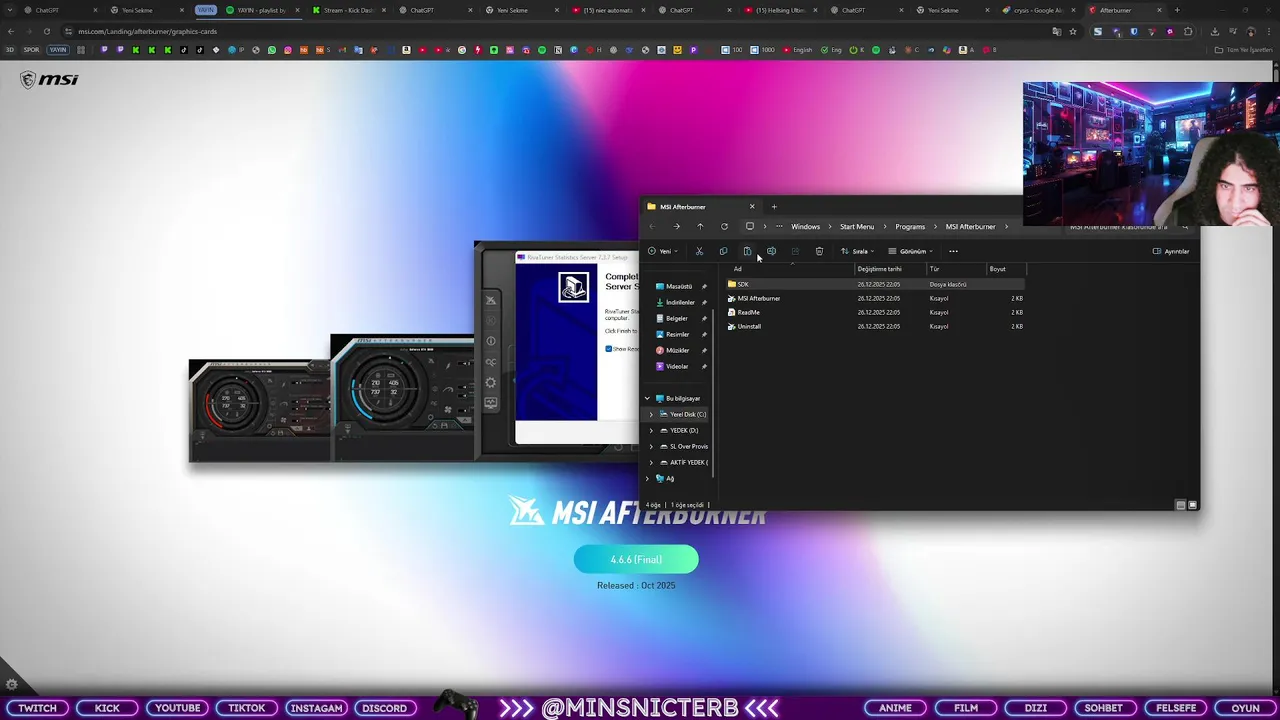Open Chrome downloads icon
This screenshot has width=1280, height=720.
click(1215, 31)
